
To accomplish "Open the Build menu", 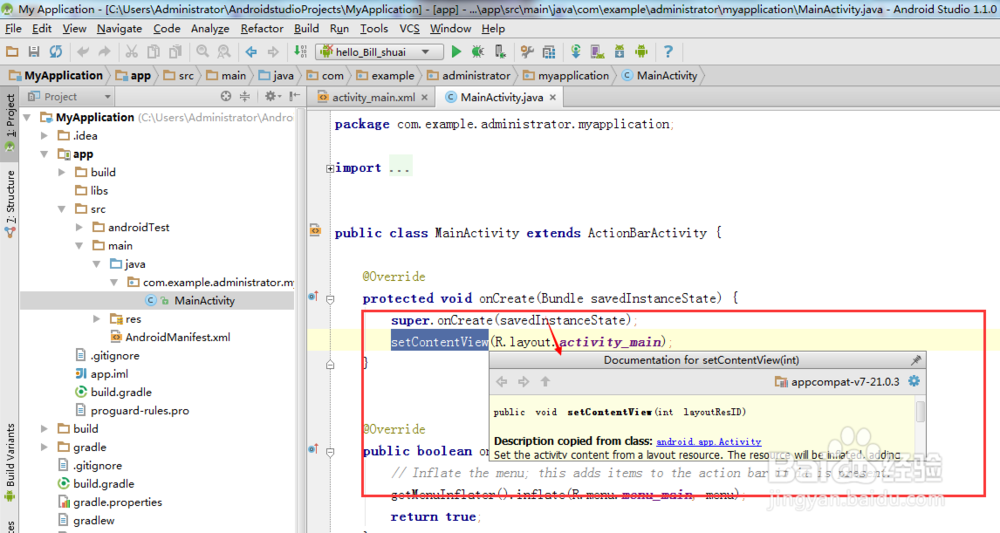I will (306, 29).
